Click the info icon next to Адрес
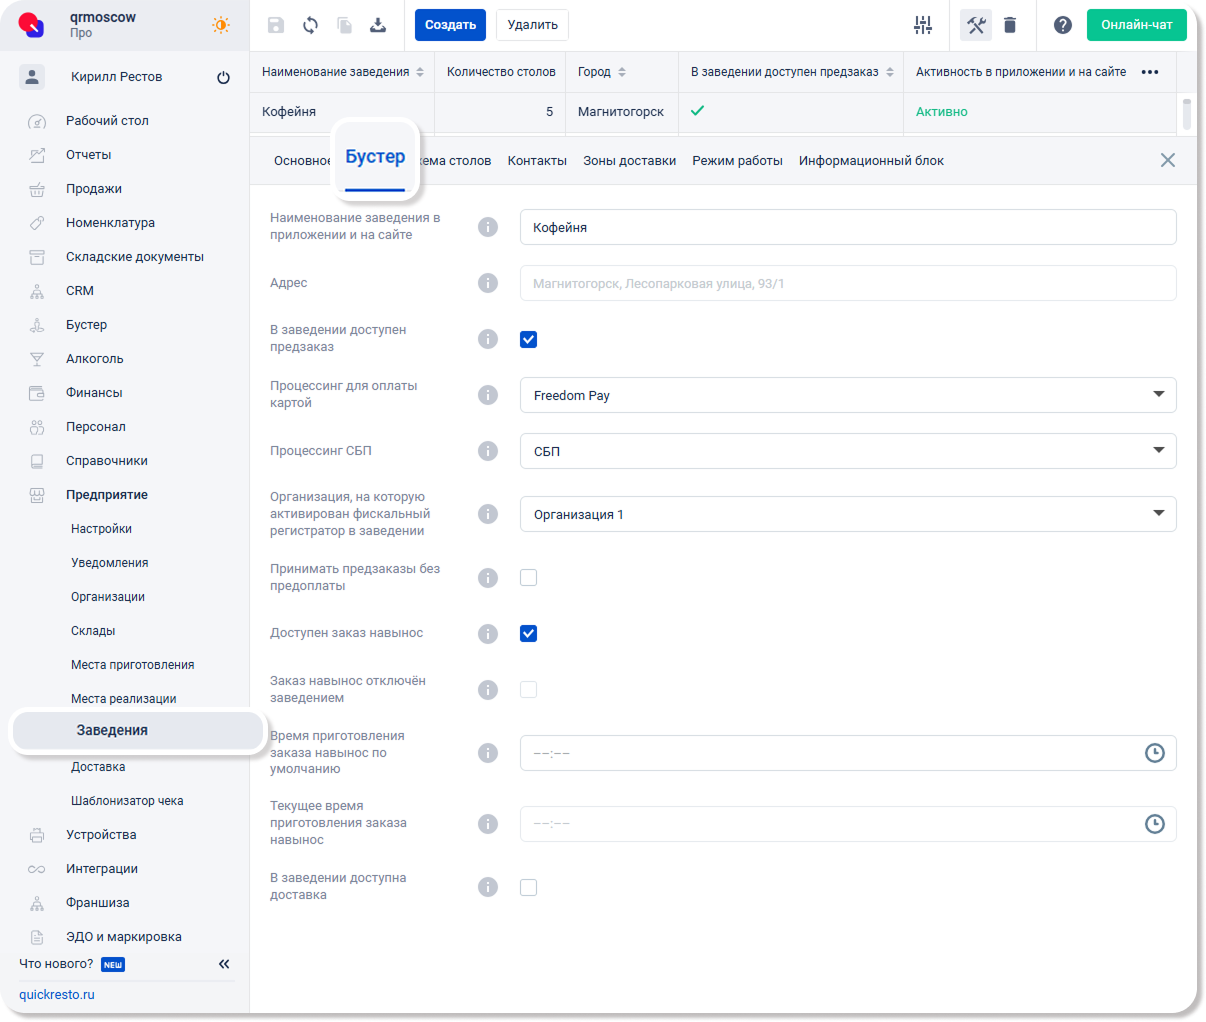 [x=488, y=283]
